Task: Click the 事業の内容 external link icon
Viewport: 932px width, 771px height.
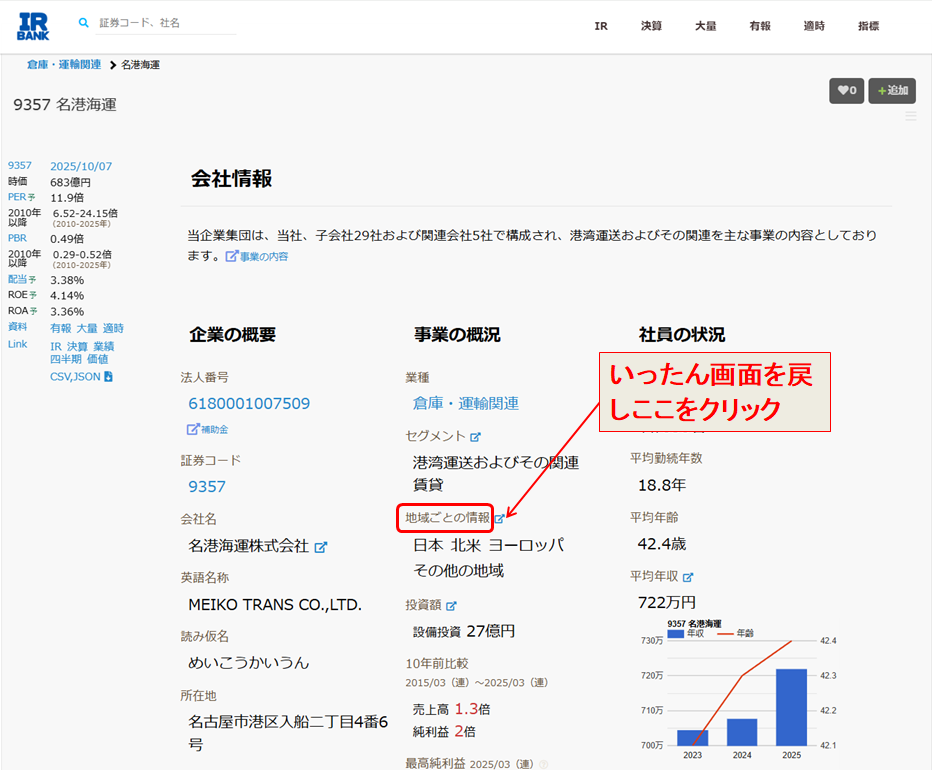Action: tap(232, 257)
